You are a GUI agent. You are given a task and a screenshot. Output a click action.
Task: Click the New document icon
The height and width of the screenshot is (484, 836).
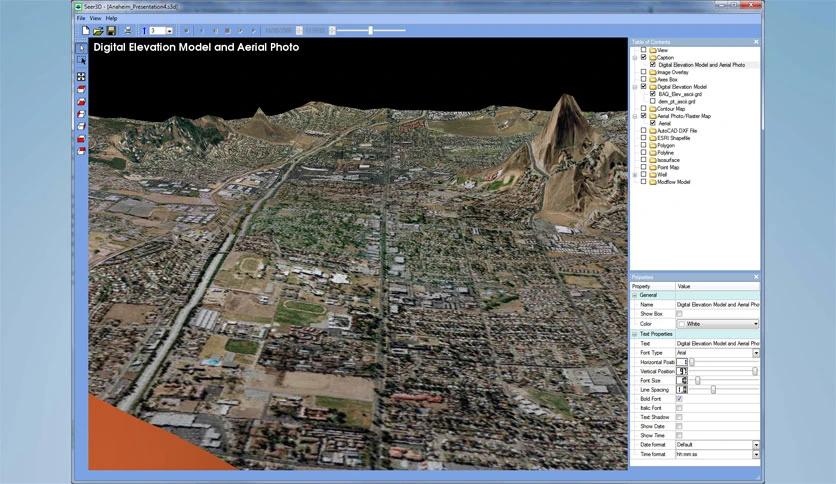coord(86,31)
